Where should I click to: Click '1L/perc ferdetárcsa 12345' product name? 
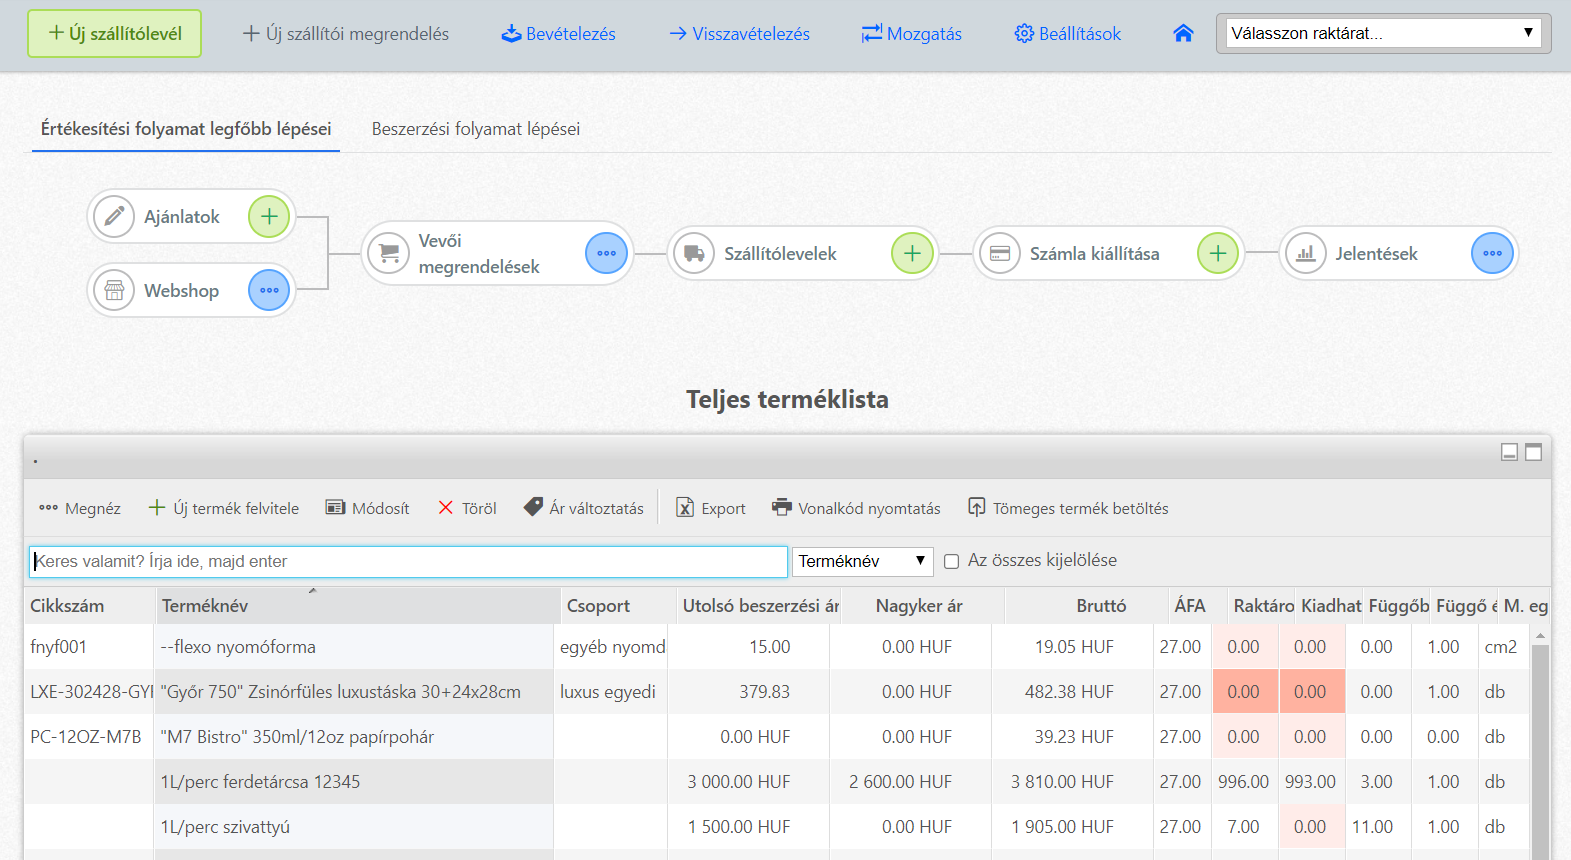click(260, 782)
